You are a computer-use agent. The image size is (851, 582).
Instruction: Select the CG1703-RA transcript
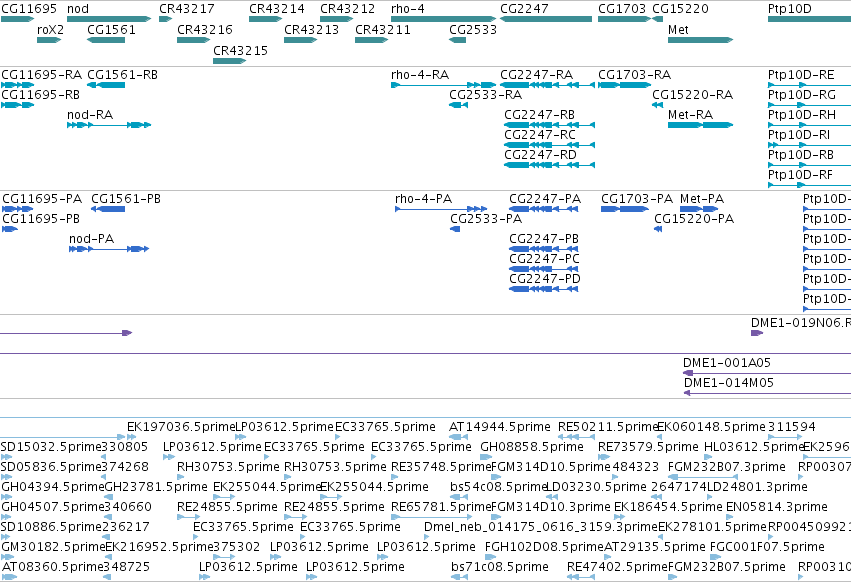tap(624, 85)
